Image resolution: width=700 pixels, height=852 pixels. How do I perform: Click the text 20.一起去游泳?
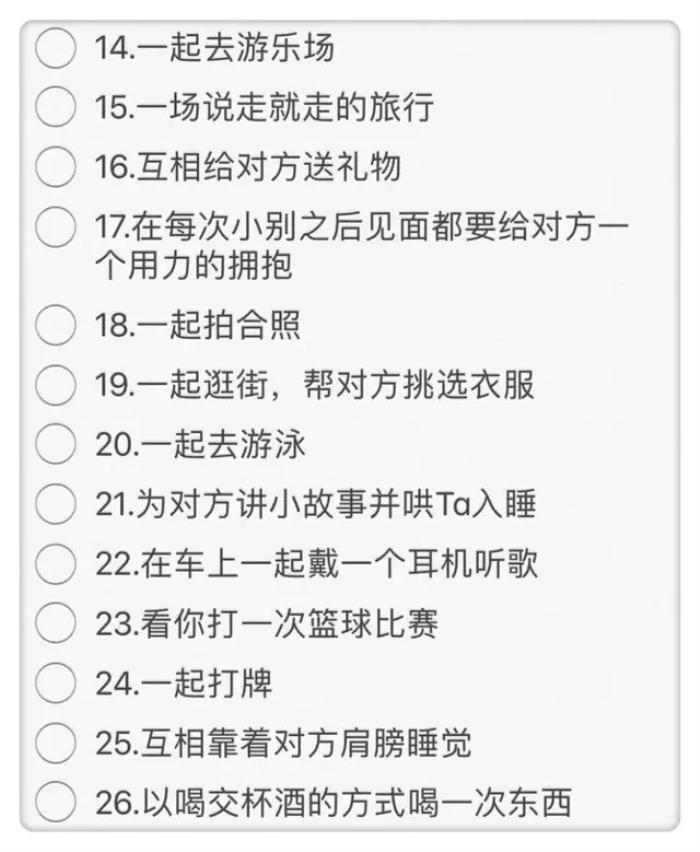pyautogui.click(x=200, y=444)
